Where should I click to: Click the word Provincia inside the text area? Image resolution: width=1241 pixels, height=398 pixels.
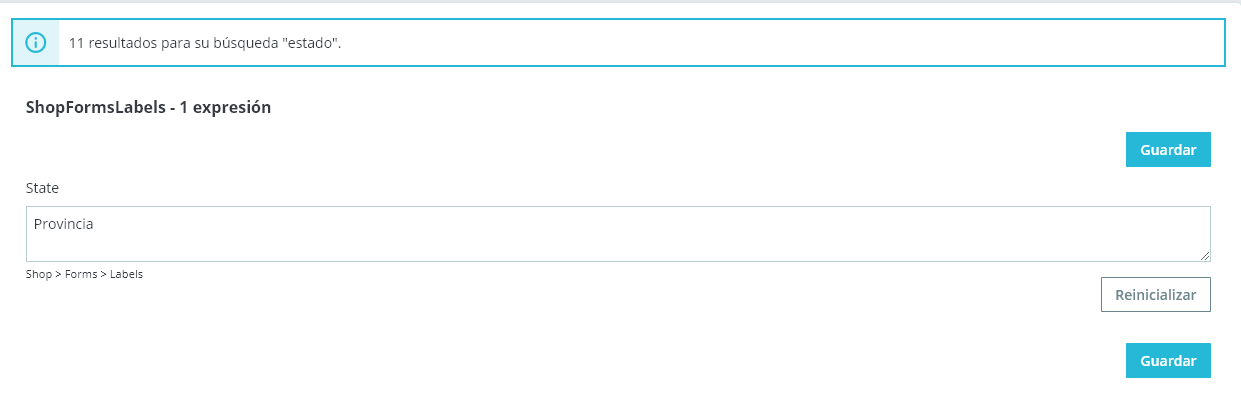tap(64, 224)
